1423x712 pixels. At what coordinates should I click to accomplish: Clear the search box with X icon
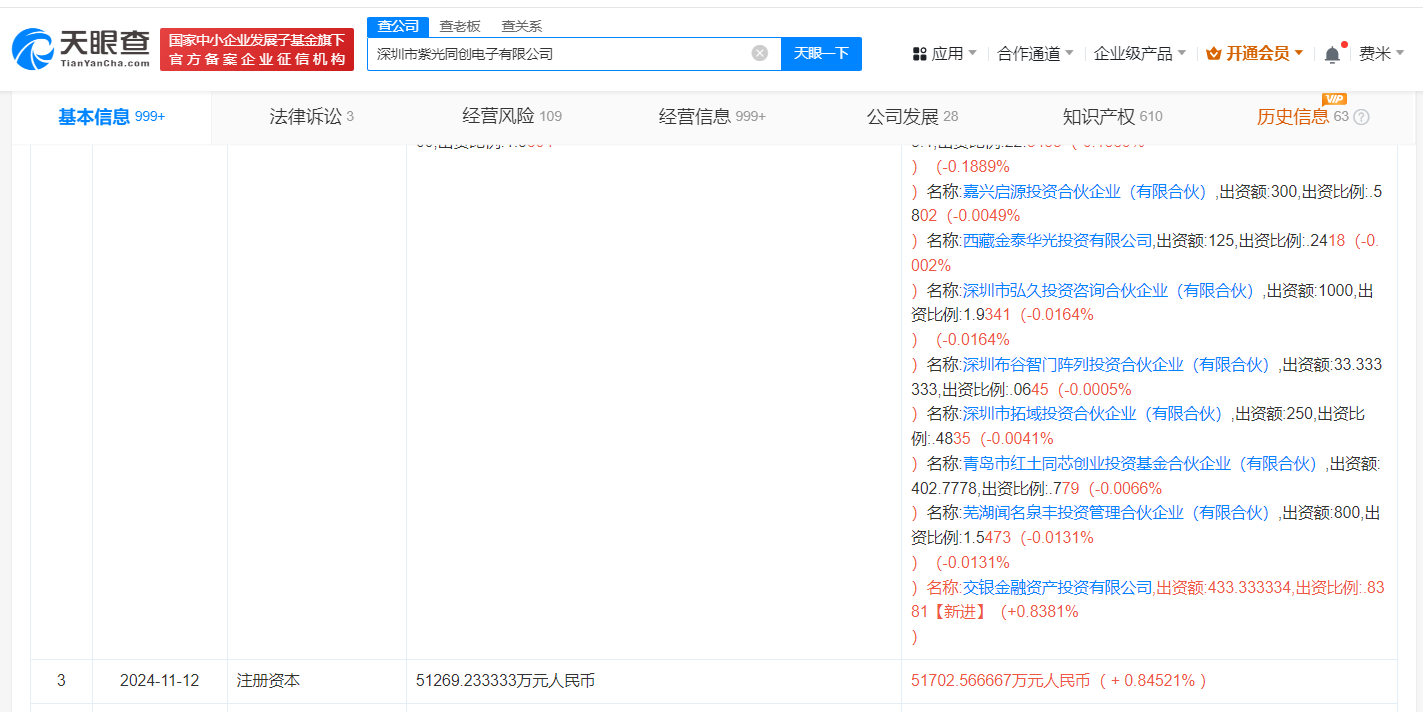[x=760, y=53]
